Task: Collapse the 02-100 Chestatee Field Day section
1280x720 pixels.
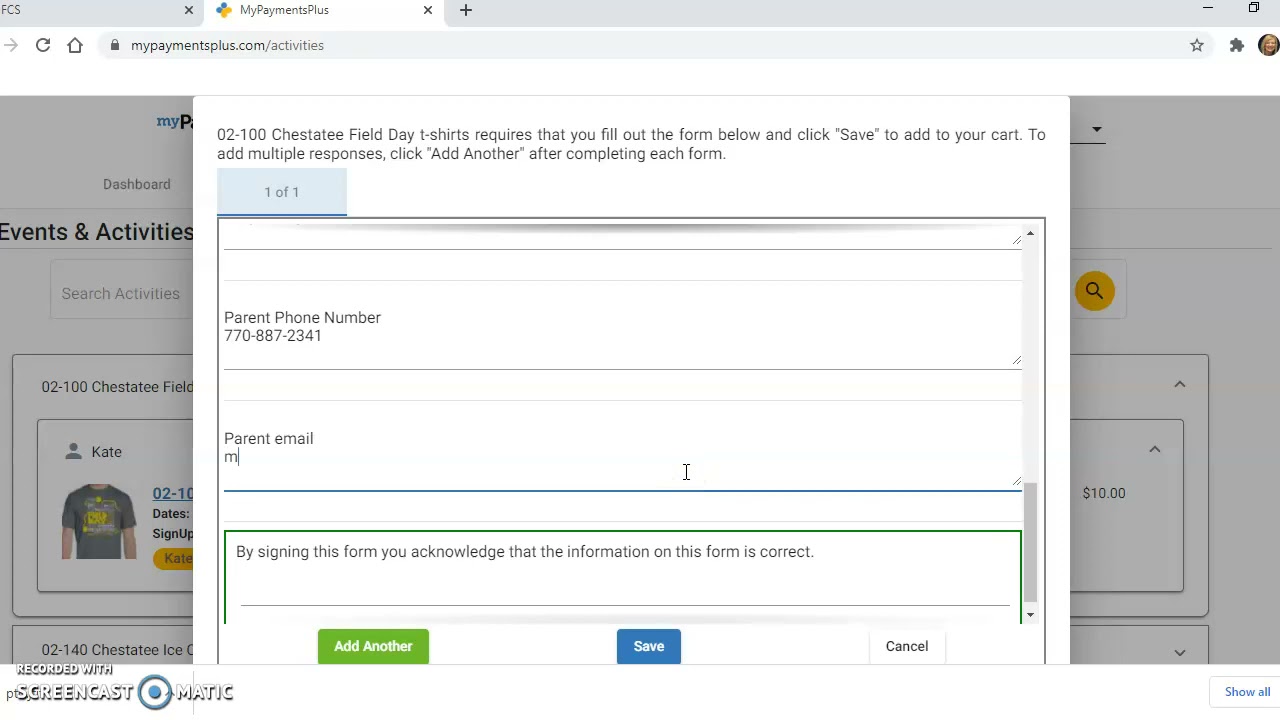Action: (1179, 385)
